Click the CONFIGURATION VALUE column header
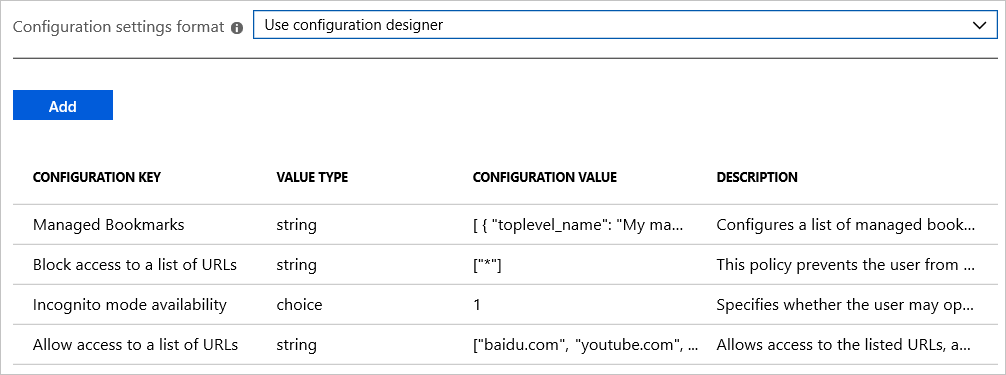Viewport: 1006px width, 375px height. pos(545,177)
